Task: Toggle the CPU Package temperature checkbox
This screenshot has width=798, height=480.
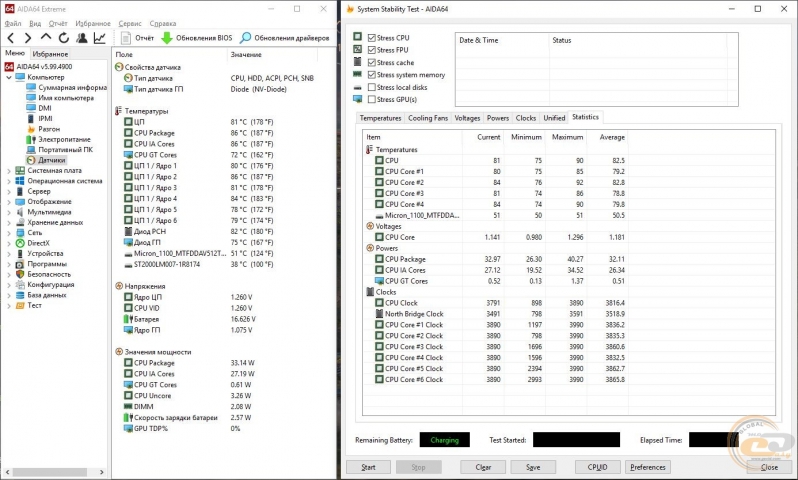Action: point(128,133)
